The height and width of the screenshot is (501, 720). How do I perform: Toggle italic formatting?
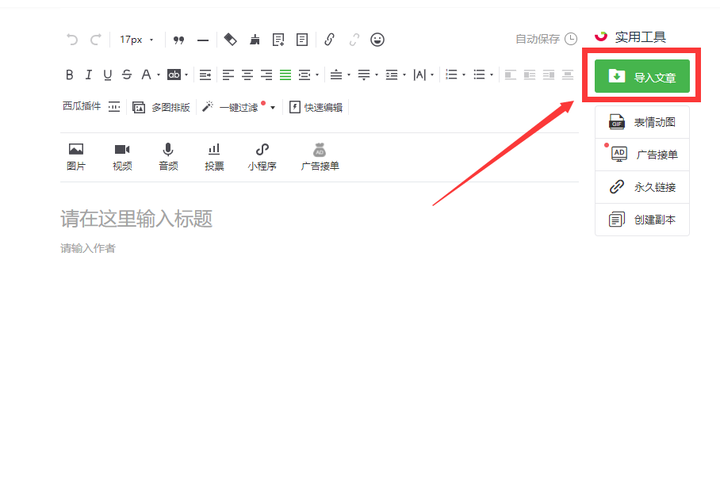[88, 74]
